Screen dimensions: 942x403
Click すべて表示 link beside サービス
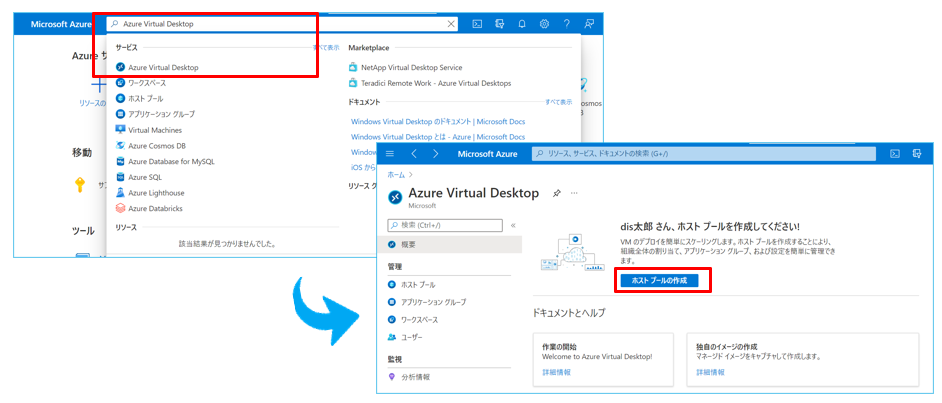tap(326, 47)
